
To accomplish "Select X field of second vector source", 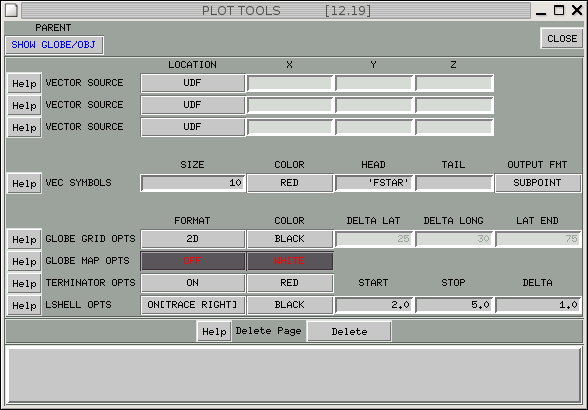I will click(290, 105).
